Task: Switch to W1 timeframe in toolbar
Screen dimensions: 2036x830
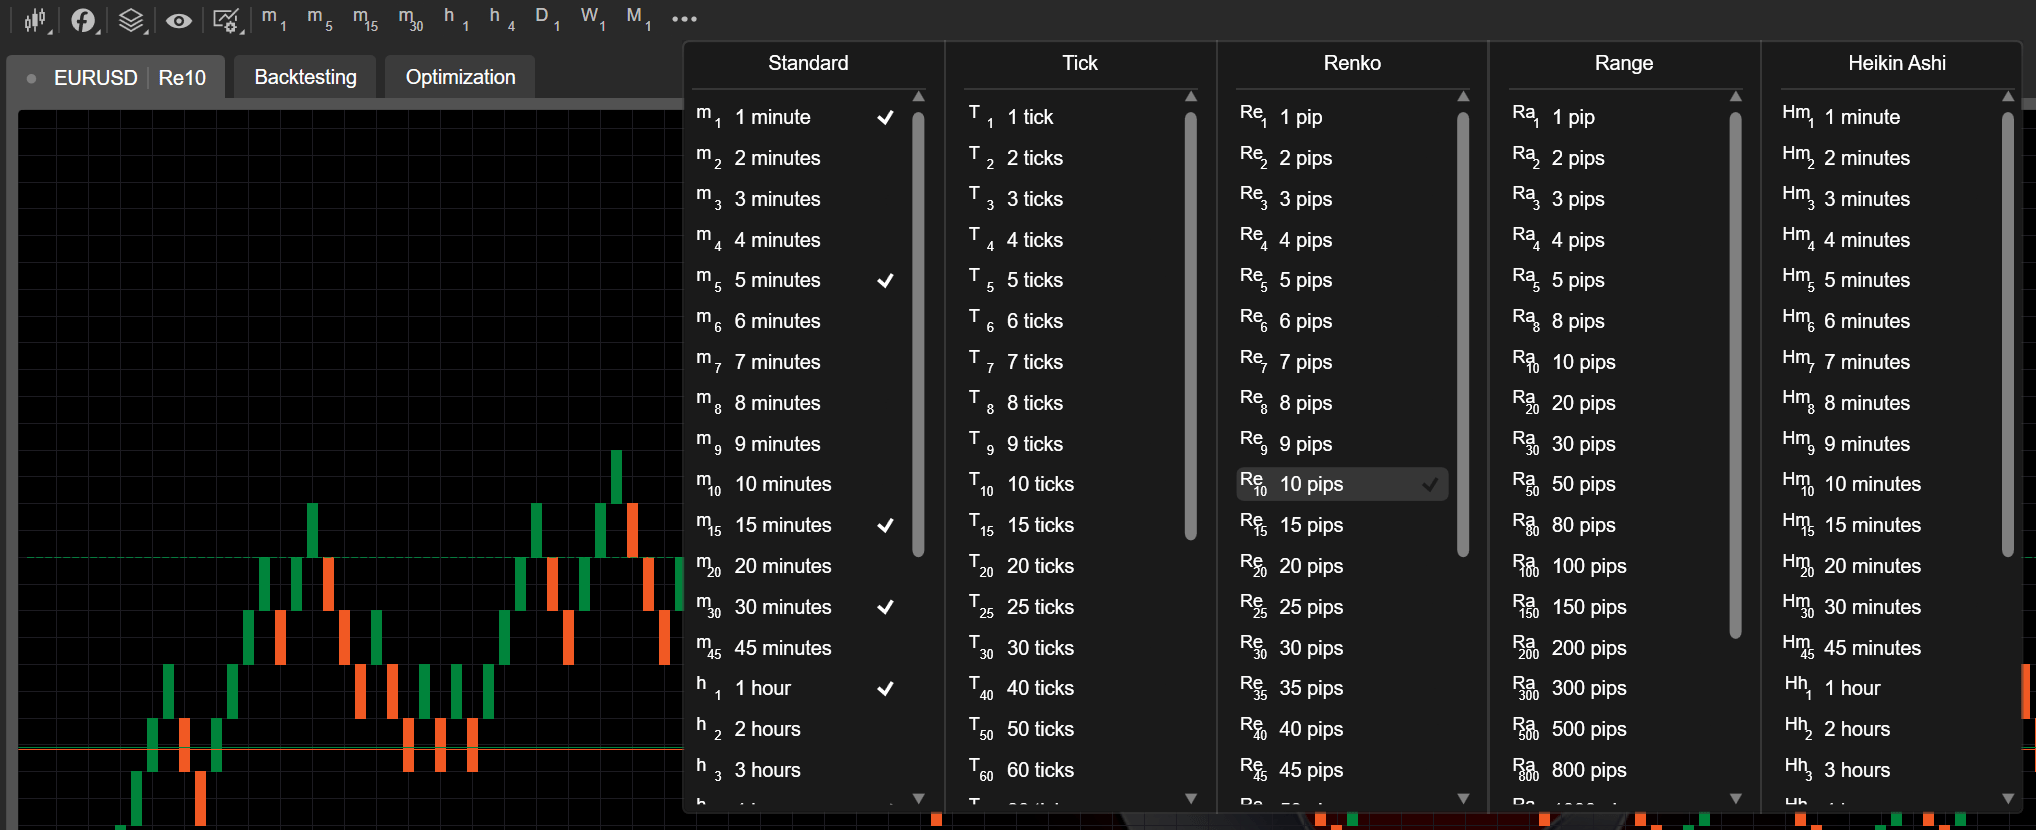Action: point(593,18)
